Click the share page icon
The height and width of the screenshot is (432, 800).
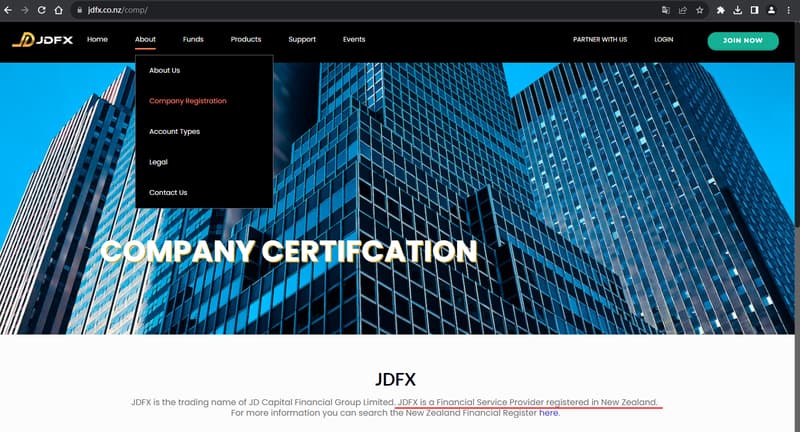[683, 10]
